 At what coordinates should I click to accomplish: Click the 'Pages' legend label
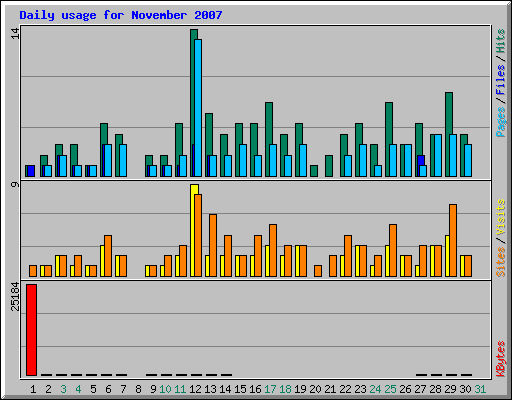tap(500, 122)
